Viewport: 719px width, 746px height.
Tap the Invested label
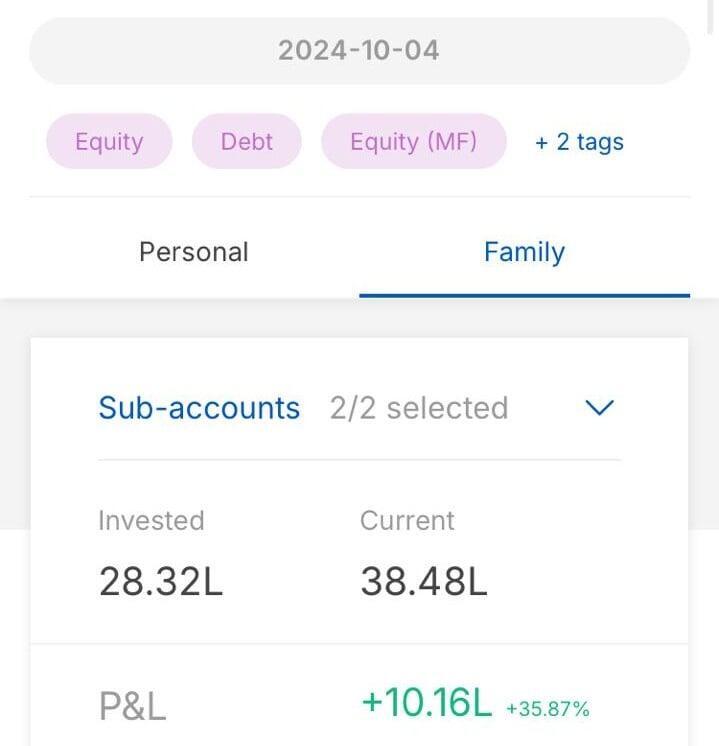151,520
